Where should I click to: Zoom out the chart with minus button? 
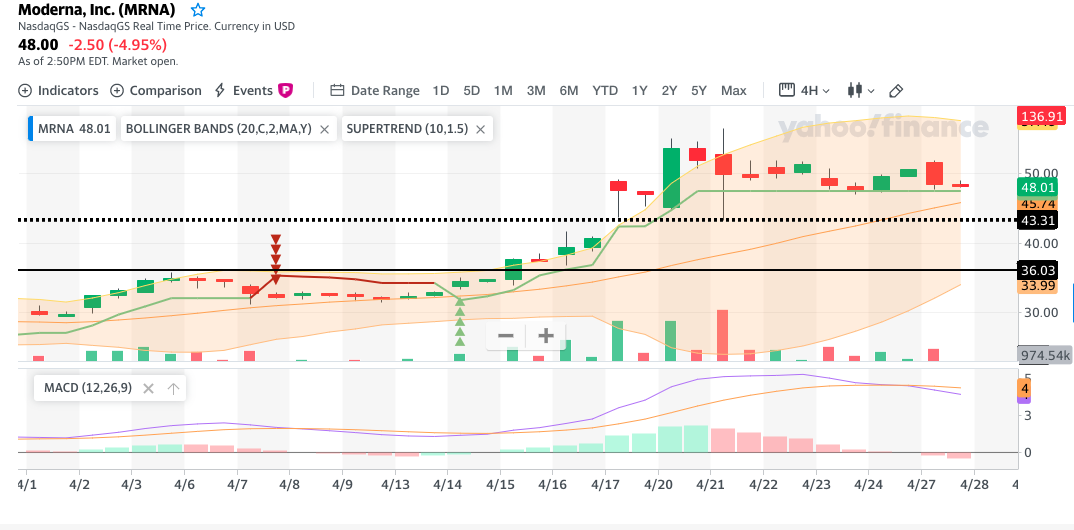[506, 336]
